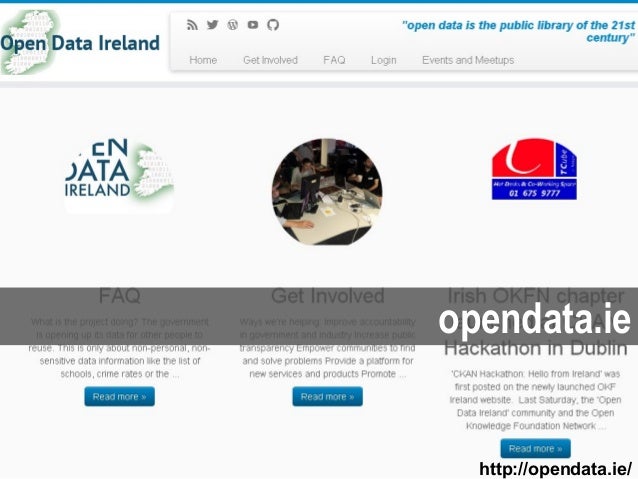Select FAQ in the navigation bar
The width and height of the screenshot is (638, 479).
pyautogui.click(x=334, y=60)
